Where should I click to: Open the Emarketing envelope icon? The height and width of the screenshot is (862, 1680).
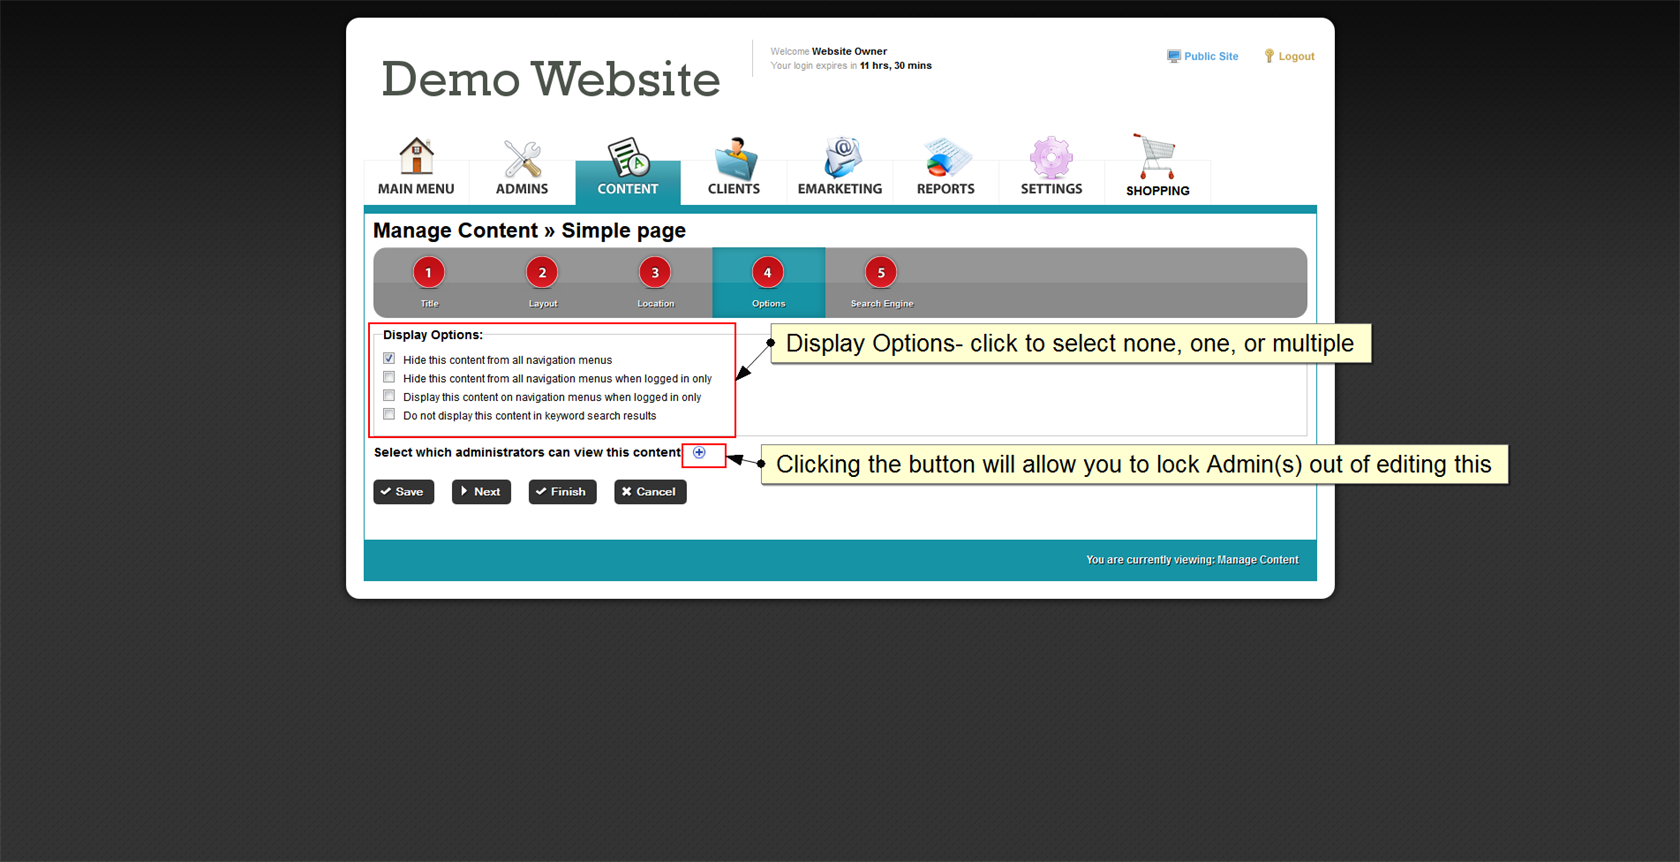pyautogui.click(x=840, y=158)
